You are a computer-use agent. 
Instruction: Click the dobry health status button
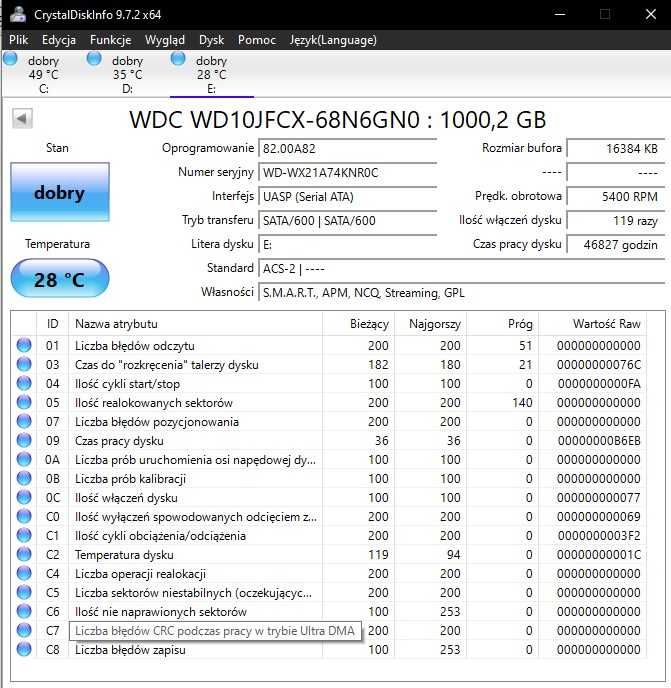click(x=60, y=192)
